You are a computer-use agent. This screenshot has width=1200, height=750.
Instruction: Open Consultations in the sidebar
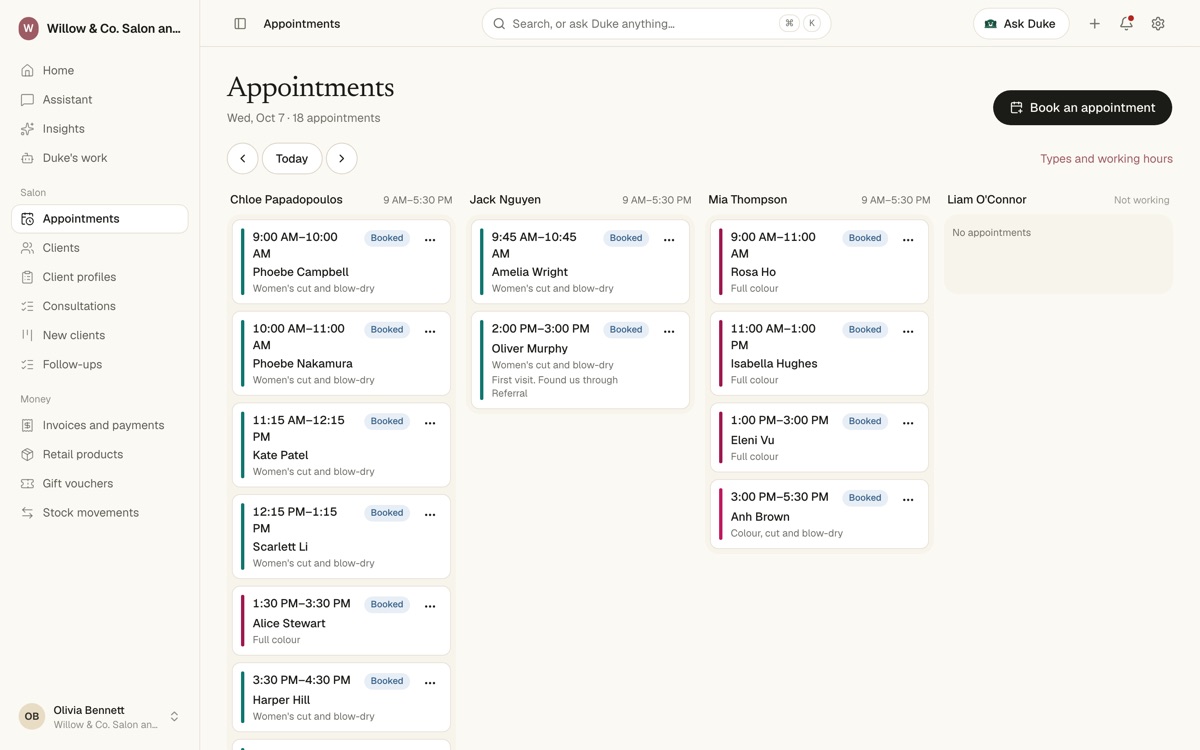[x=100, y=306]
